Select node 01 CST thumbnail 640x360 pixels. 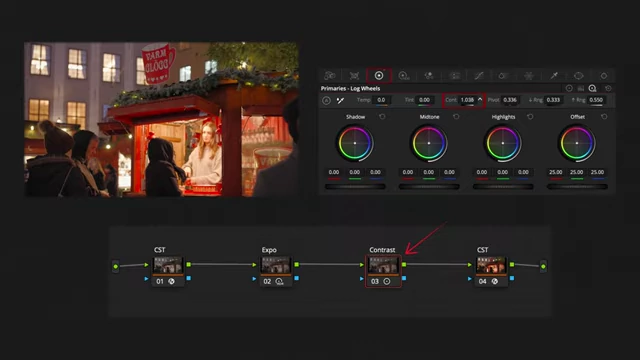168,265
